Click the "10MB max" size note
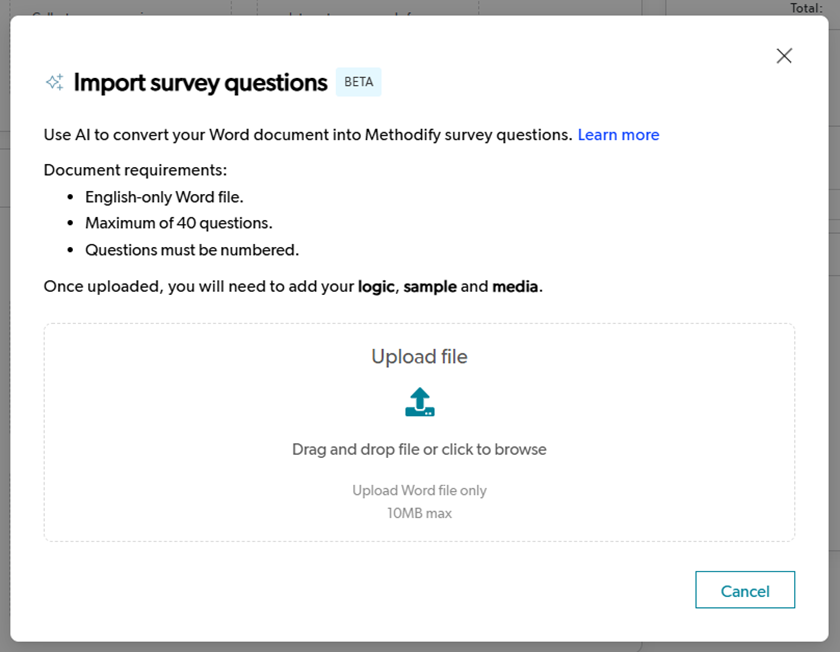Screen dimensions: 840x652 [419, 513]
